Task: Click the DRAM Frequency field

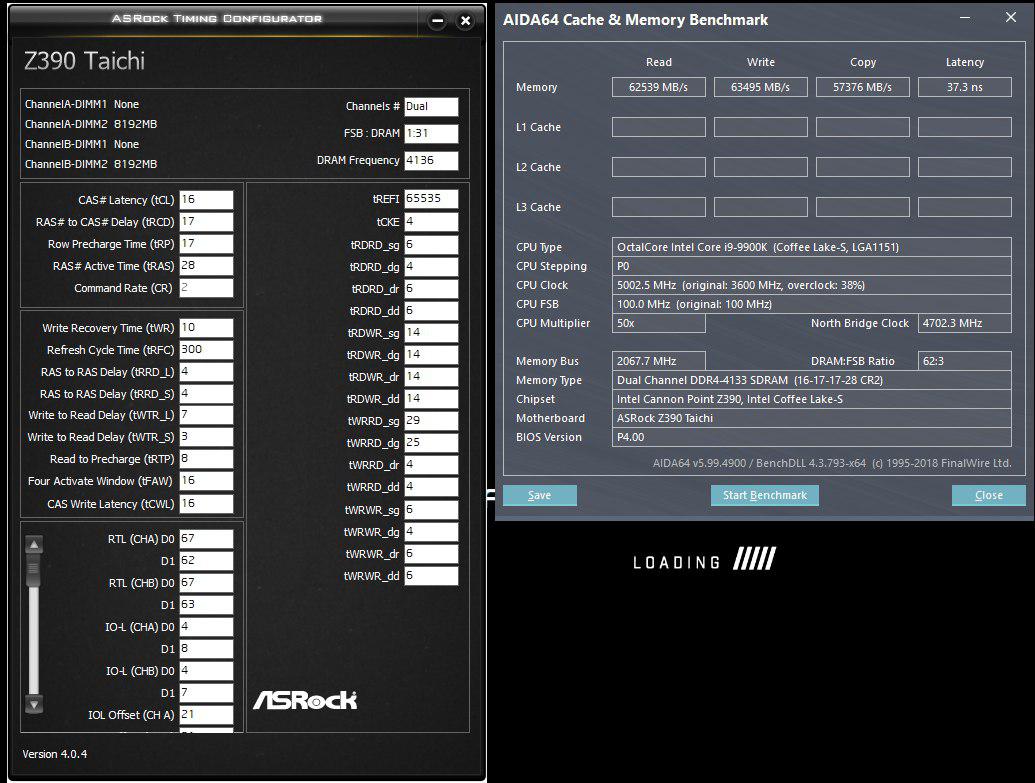Action: (x=431, y=160)
